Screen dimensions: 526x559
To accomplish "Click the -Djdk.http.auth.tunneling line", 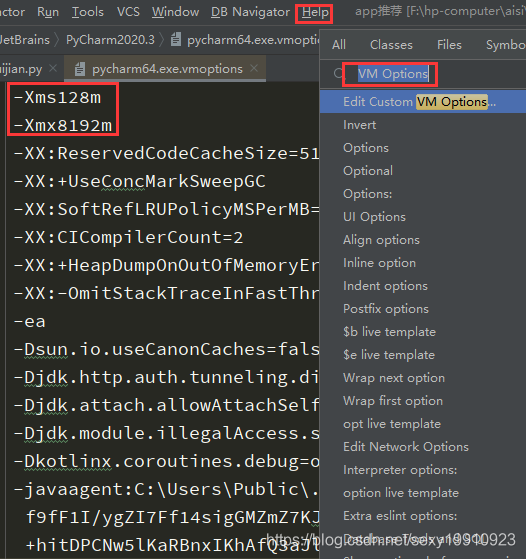I will coord(166,378).
